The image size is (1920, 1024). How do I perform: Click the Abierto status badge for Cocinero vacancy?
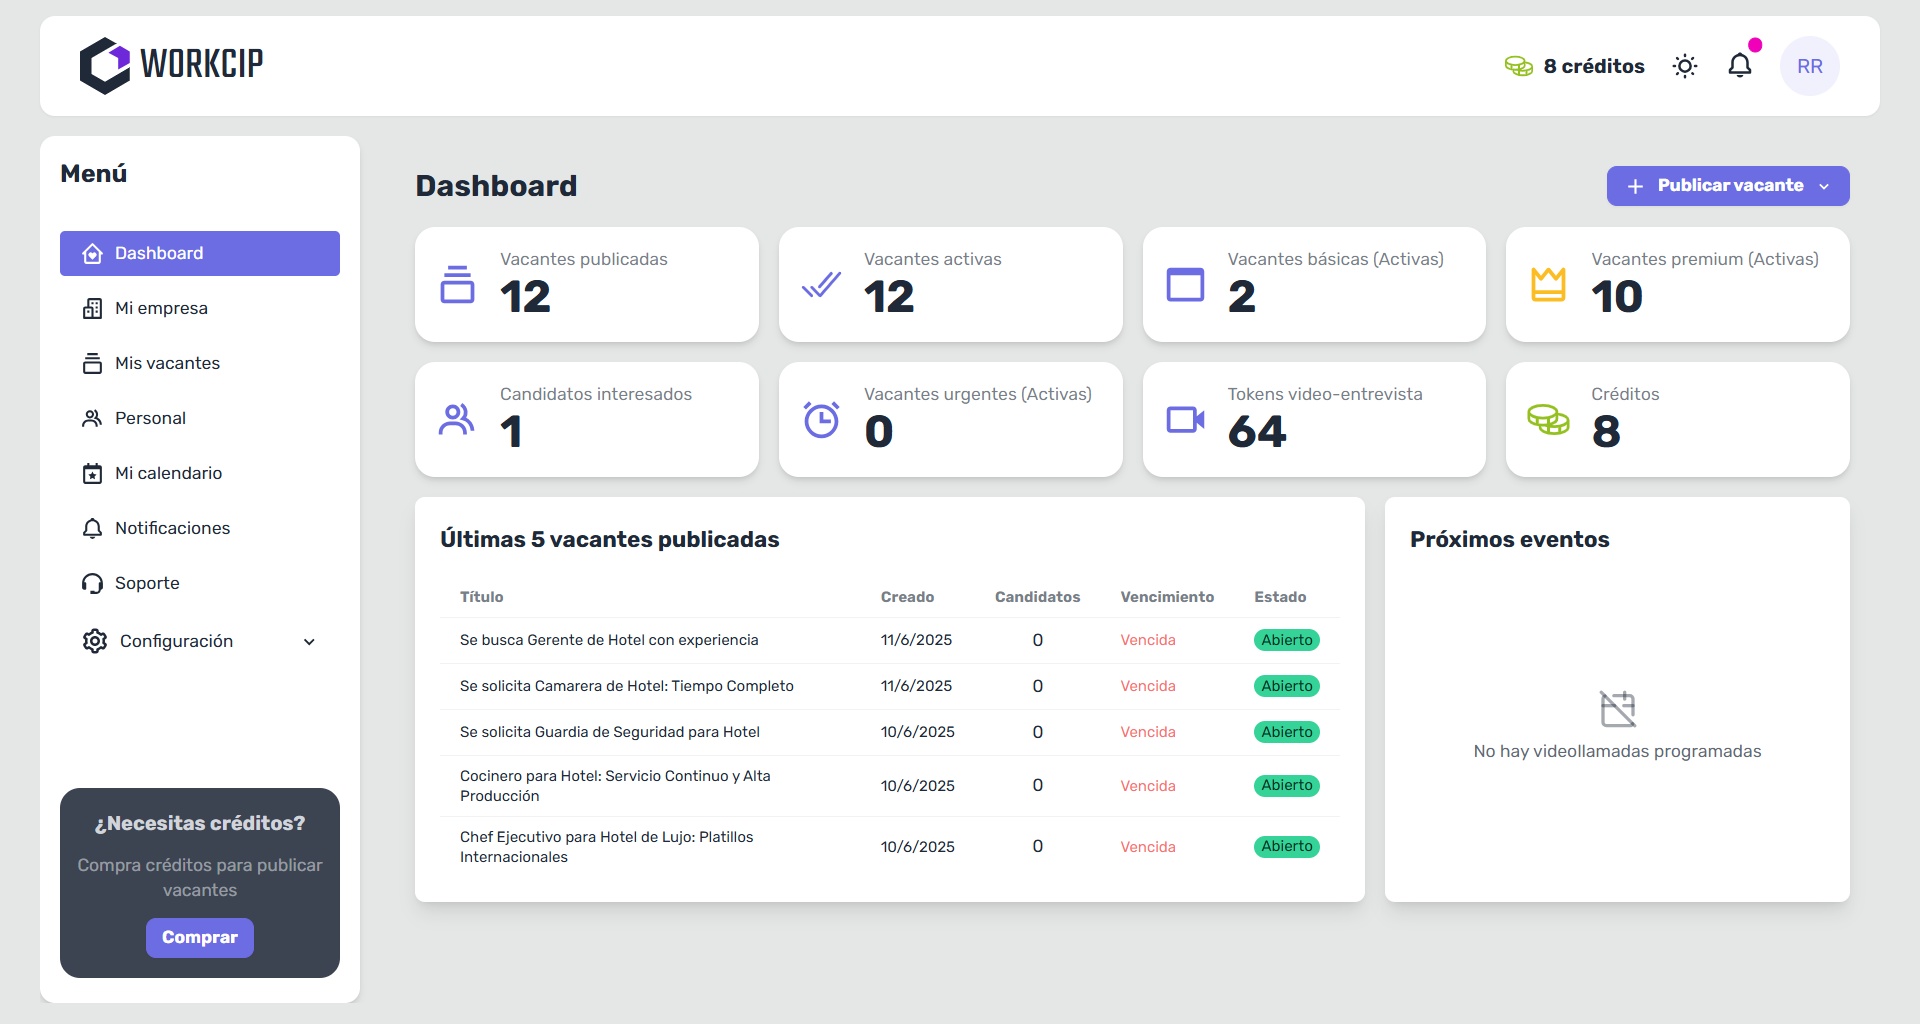click(x=1286, y=785)
